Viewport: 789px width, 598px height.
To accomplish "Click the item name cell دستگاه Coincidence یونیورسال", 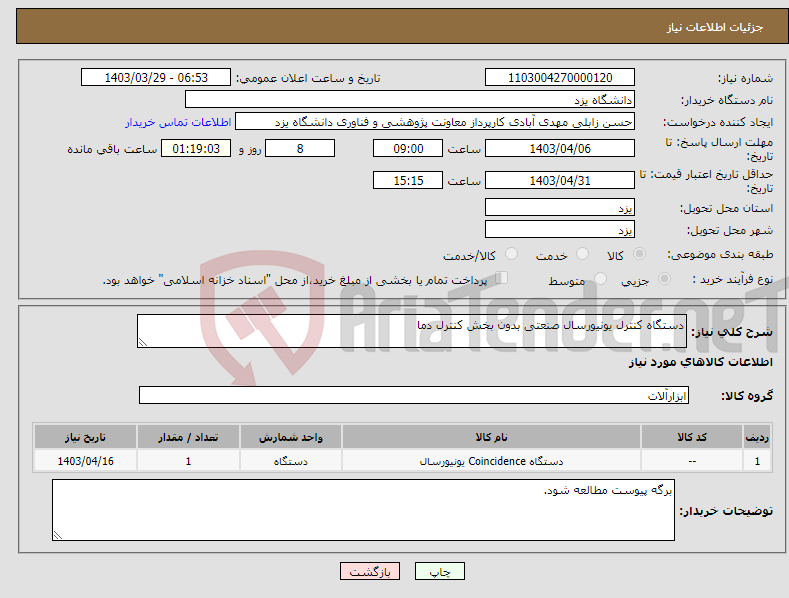I will pyautogui.click(x=491, y=461).
